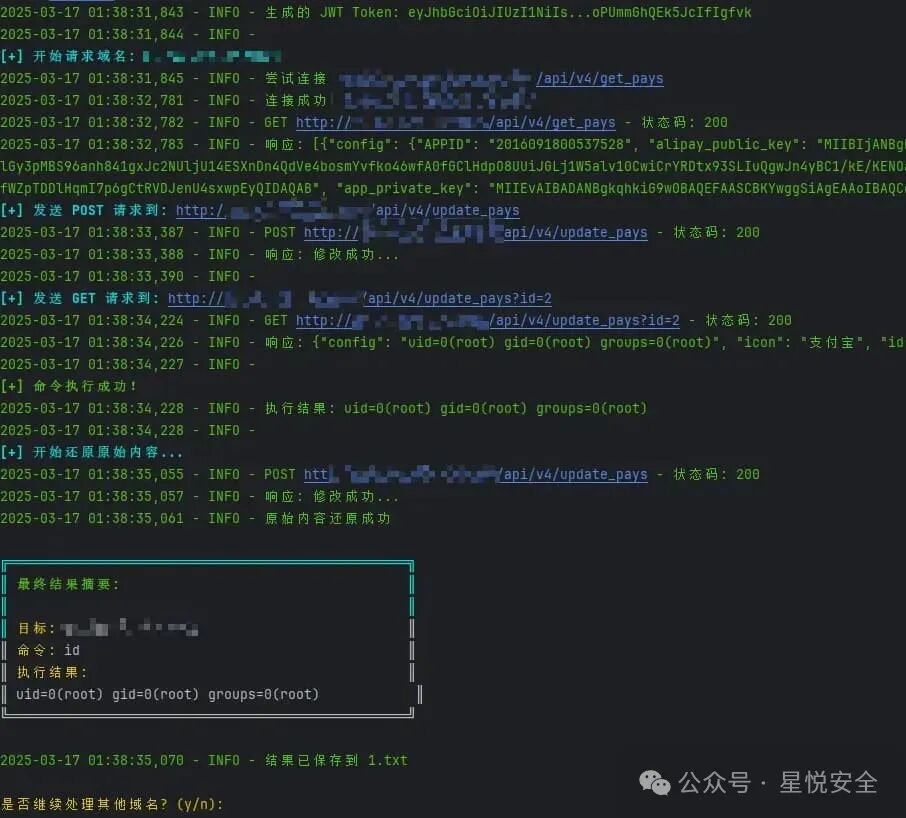
Task: Click the 执行结果 label in the summary box
Action: coord(51,672)
